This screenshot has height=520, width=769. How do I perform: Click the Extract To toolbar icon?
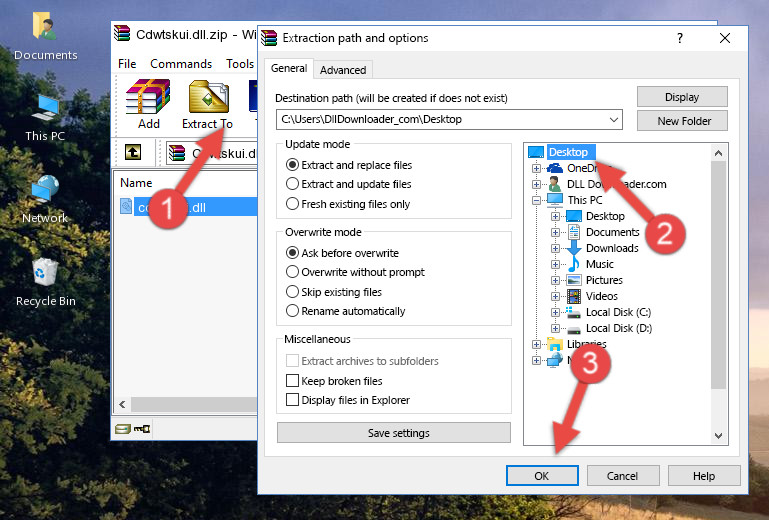coord(208,98)
